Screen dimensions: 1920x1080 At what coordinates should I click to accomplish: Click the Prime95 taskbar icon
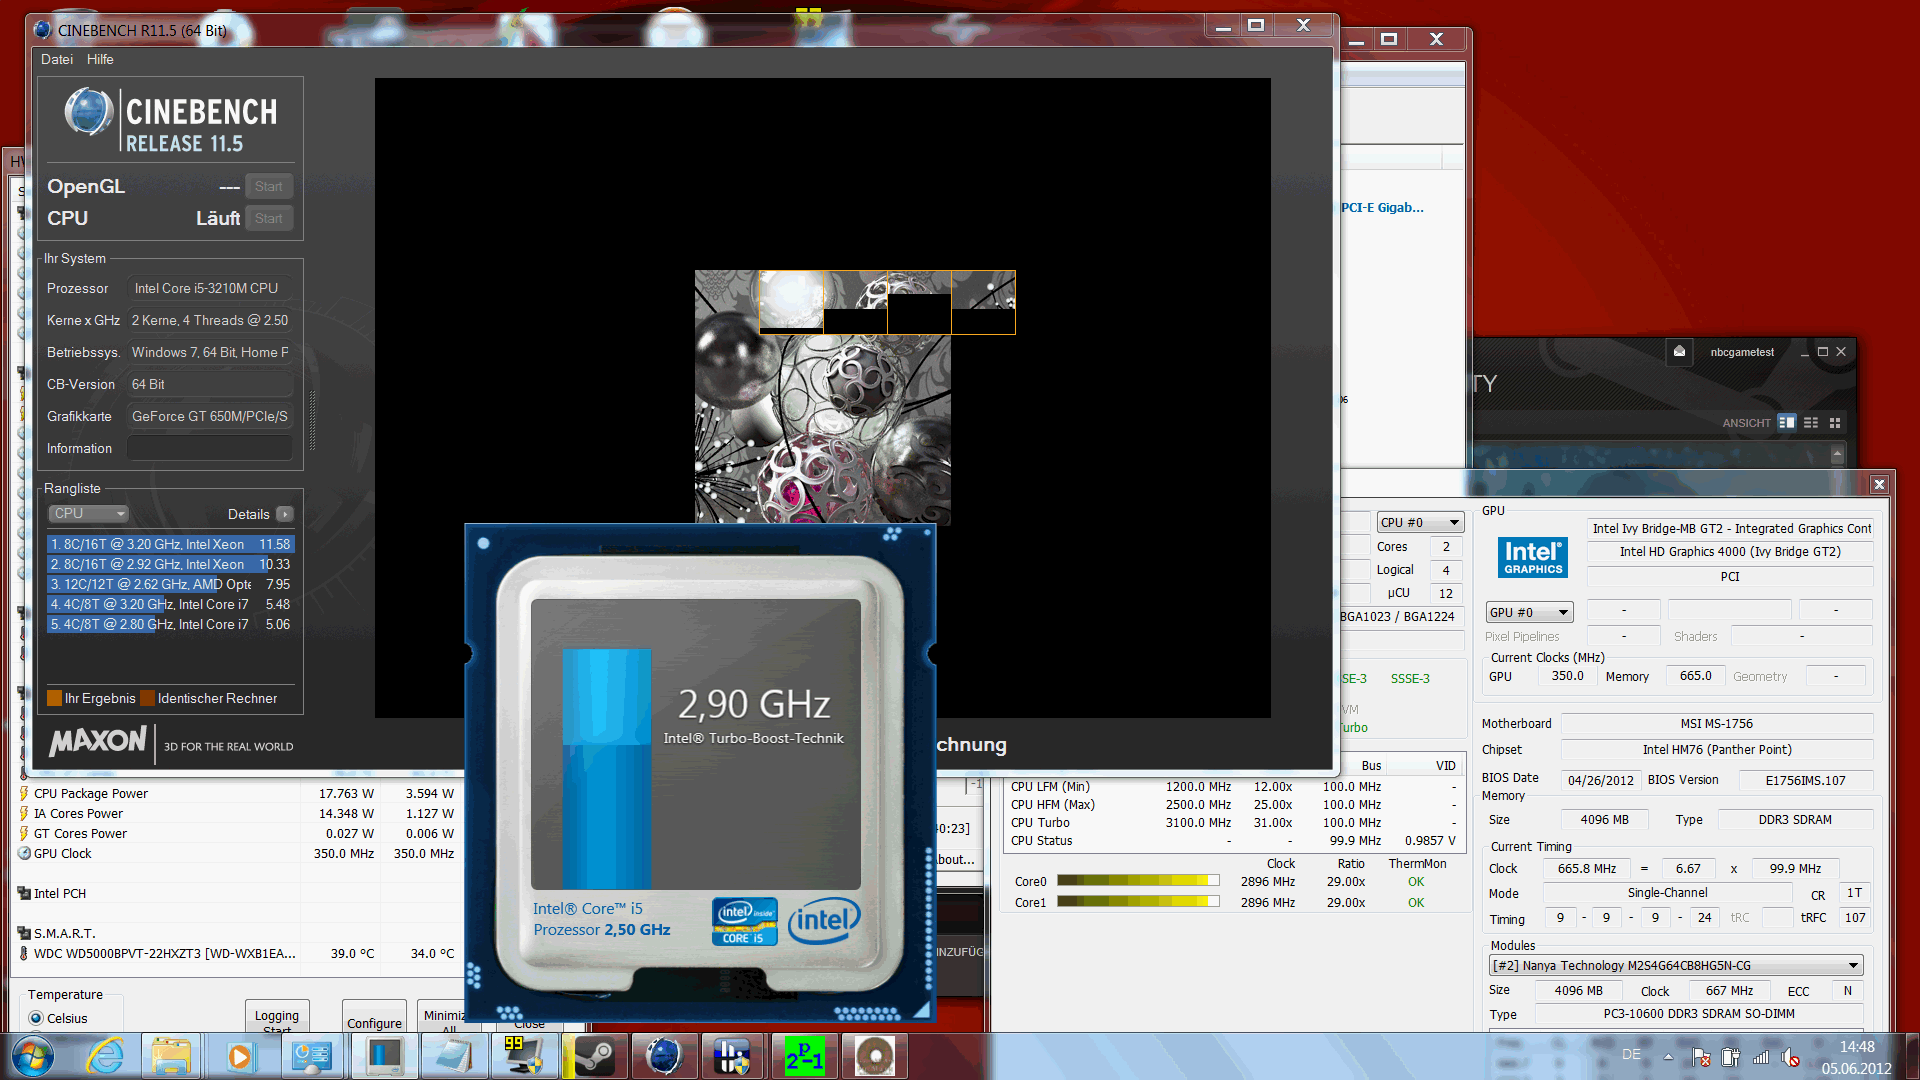(x=804, y=1056)
